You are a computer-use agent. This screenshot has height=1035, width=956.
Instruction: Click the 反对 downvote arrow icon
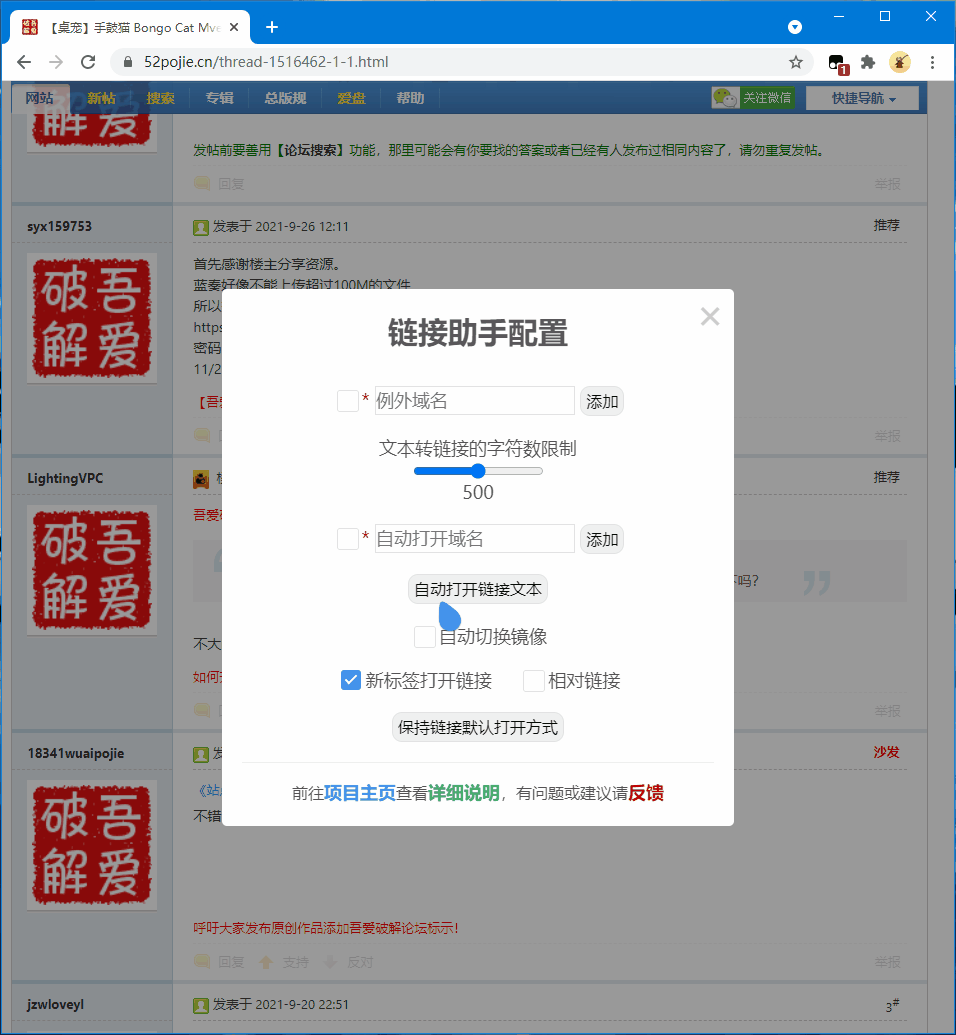(x=330, y=961)
